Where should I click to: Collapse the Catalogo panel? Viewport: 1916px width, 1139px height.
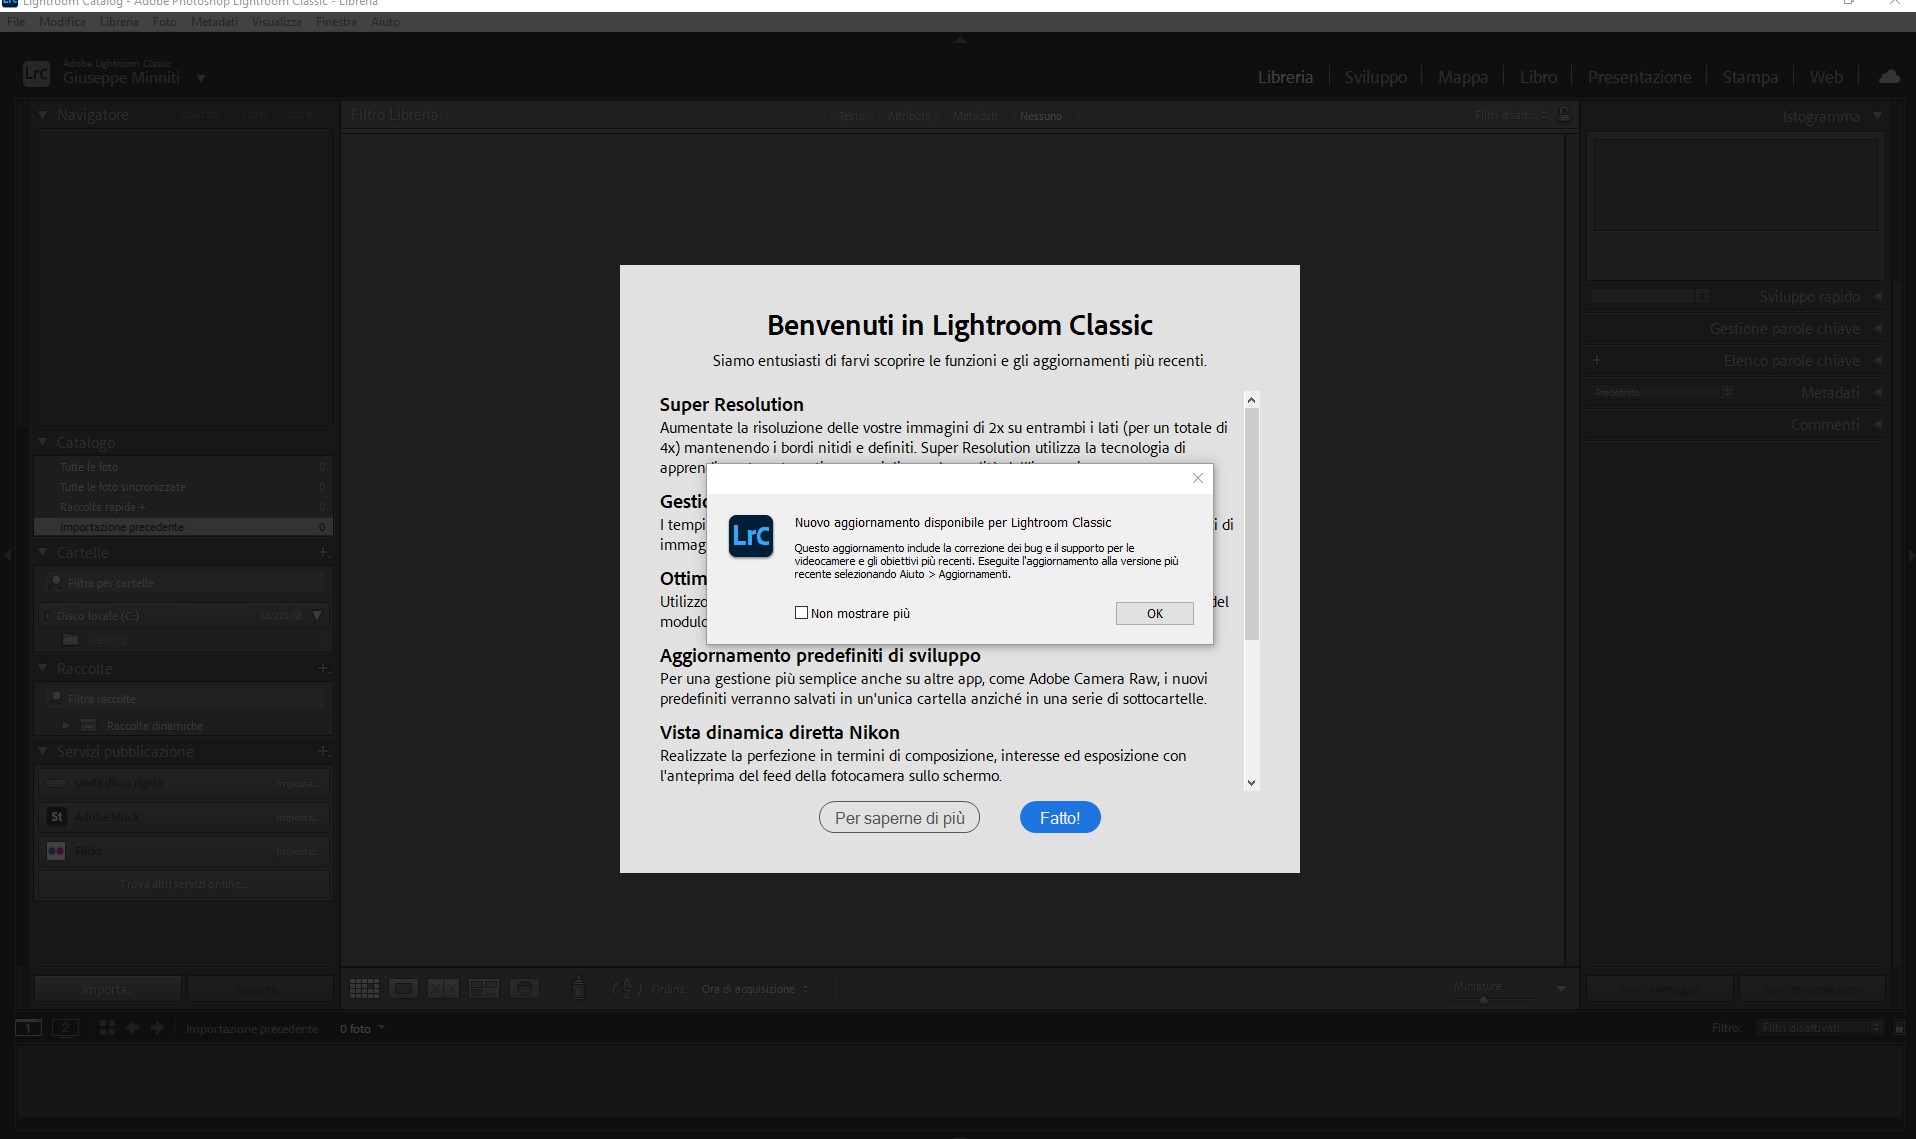(42, 442)
